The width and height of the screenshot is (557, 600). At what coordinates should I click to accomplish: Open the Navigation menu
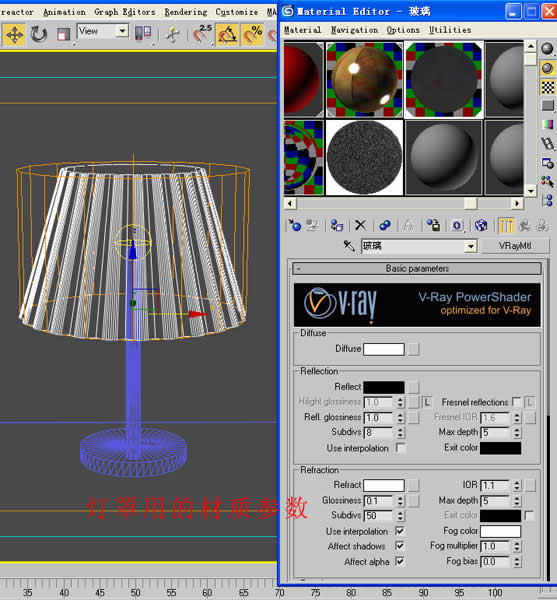(x=354, y=30)
